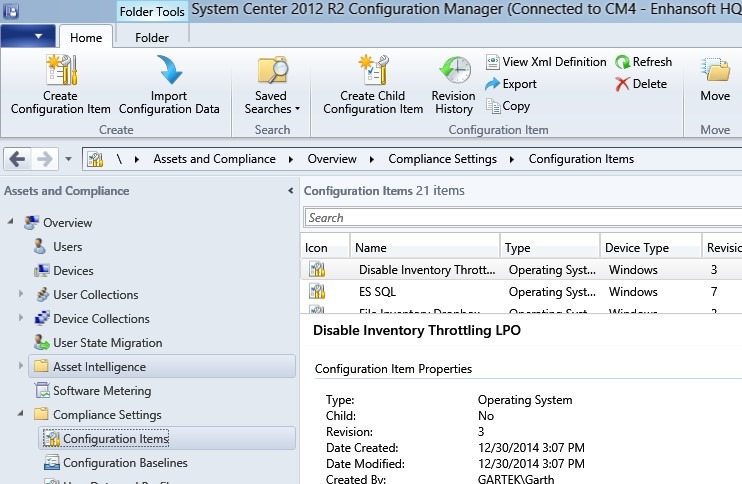Sort by the Type column header
Viewport: 742px width, 484px height.
550,247
